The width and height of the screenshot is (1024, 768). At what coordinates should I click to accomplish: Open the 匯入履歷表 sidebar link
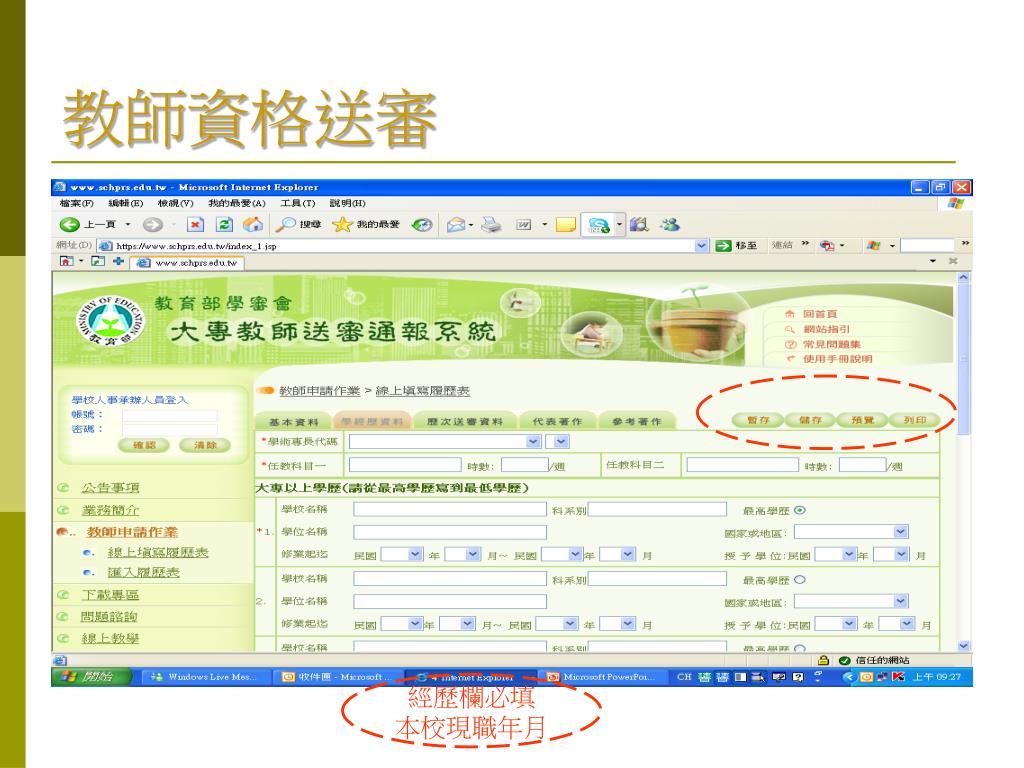(x=144, y=572)
